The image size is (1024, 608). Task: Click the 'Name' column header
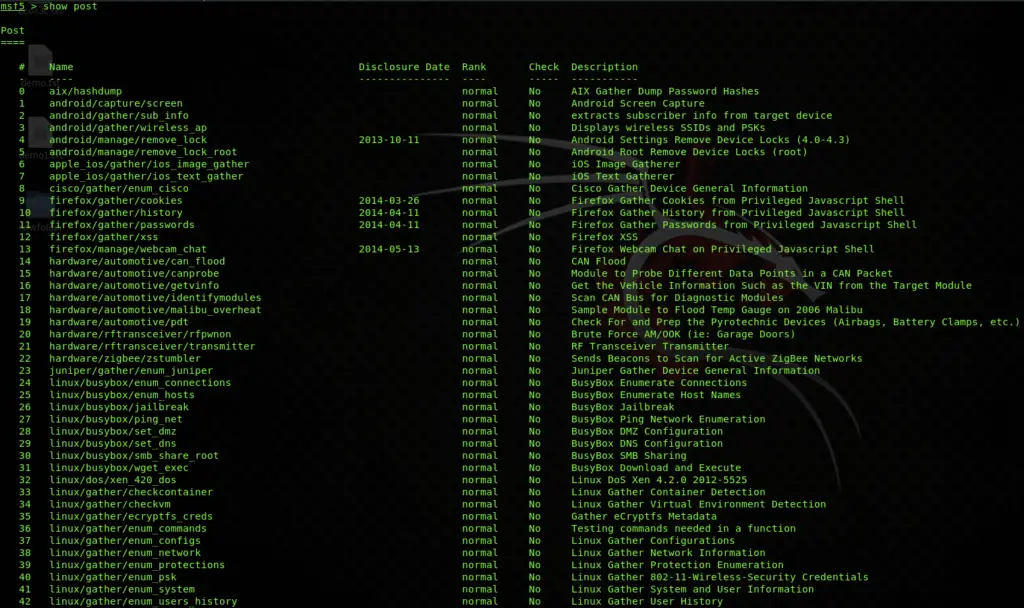[x=61, y=67]
